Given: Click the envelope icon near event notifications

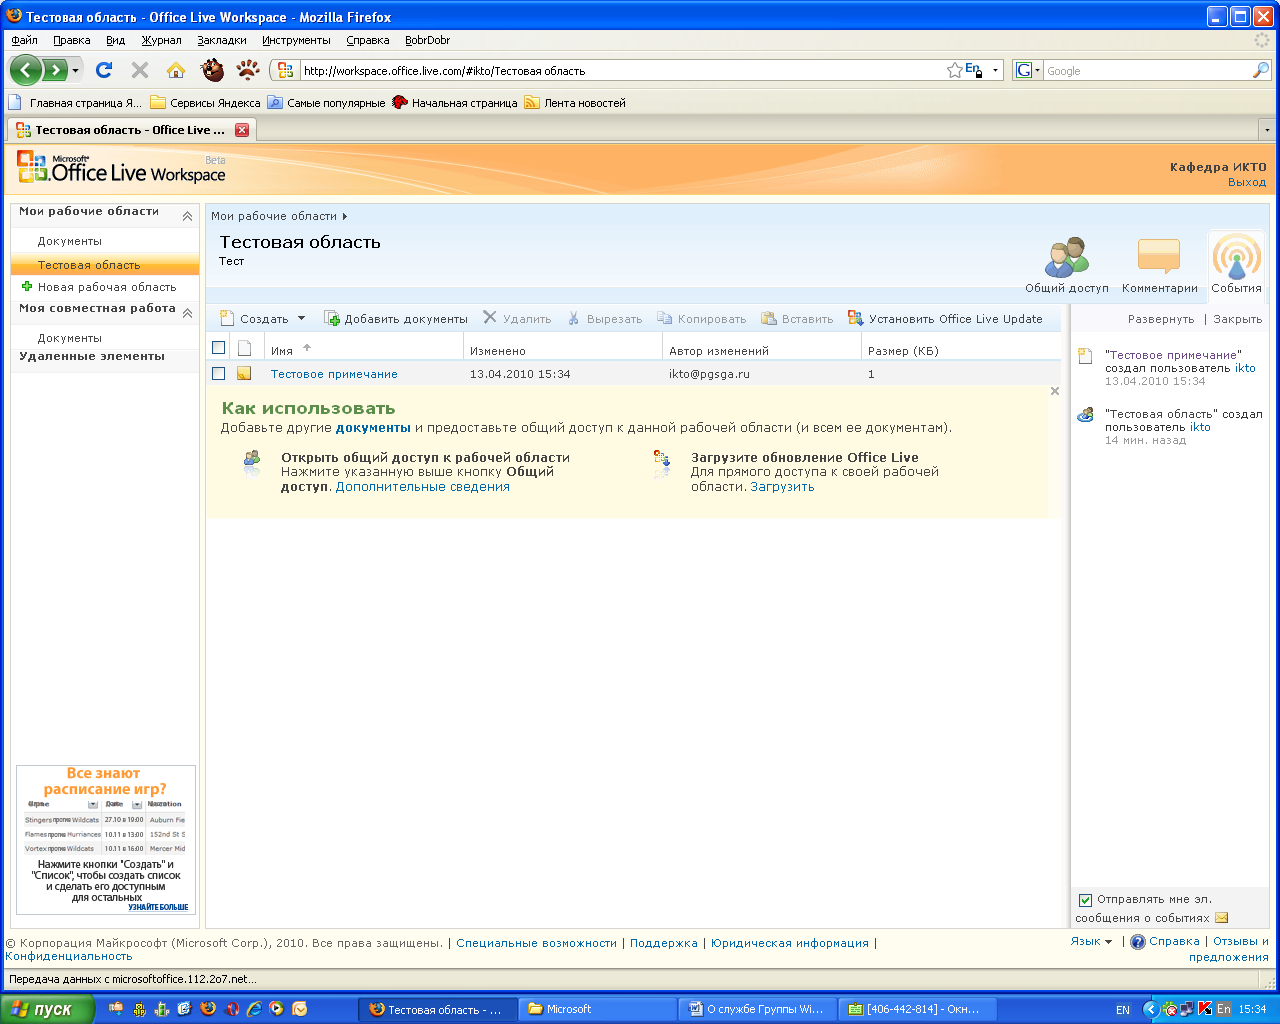Looking at the screenshot, I should click(x=1222, y=918).
